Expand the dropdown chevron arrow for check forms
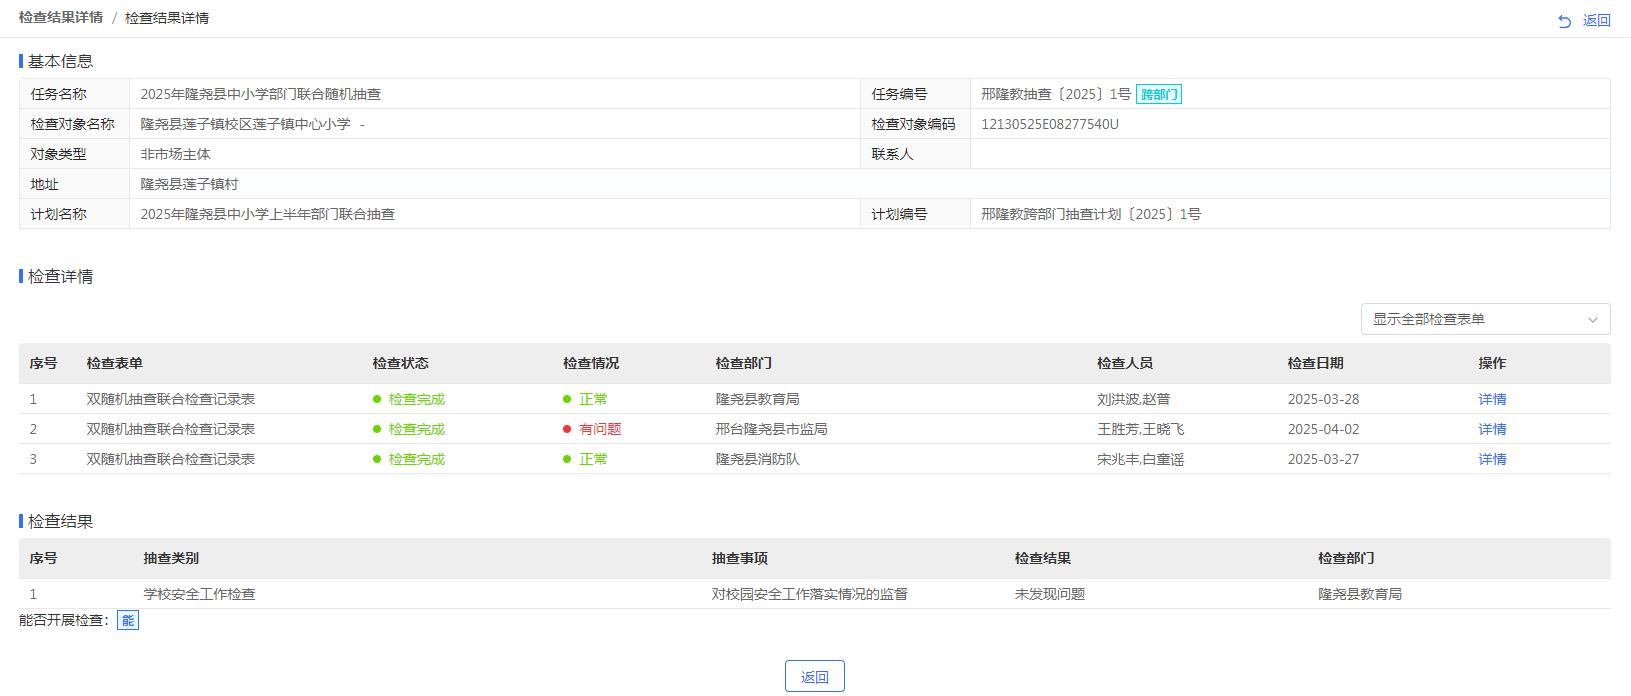1631x696 pixels. coord(1592,320)
